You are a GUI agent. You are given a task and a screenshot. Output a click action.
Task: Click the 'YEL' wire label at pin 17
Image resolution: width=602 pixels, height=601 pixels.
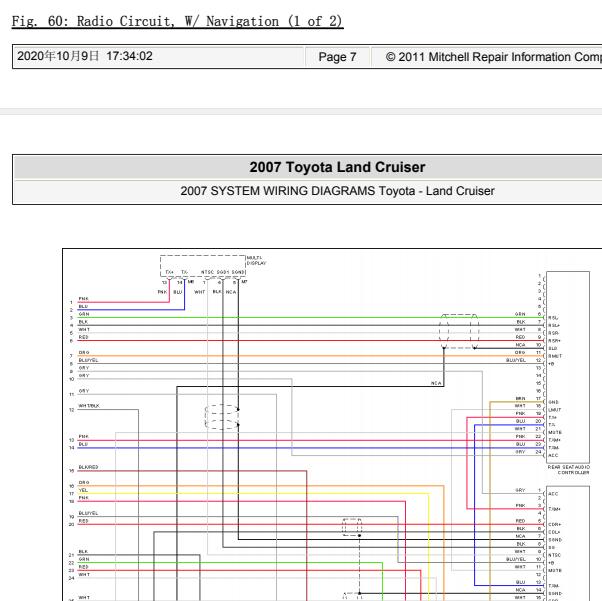tap(83, 490)
